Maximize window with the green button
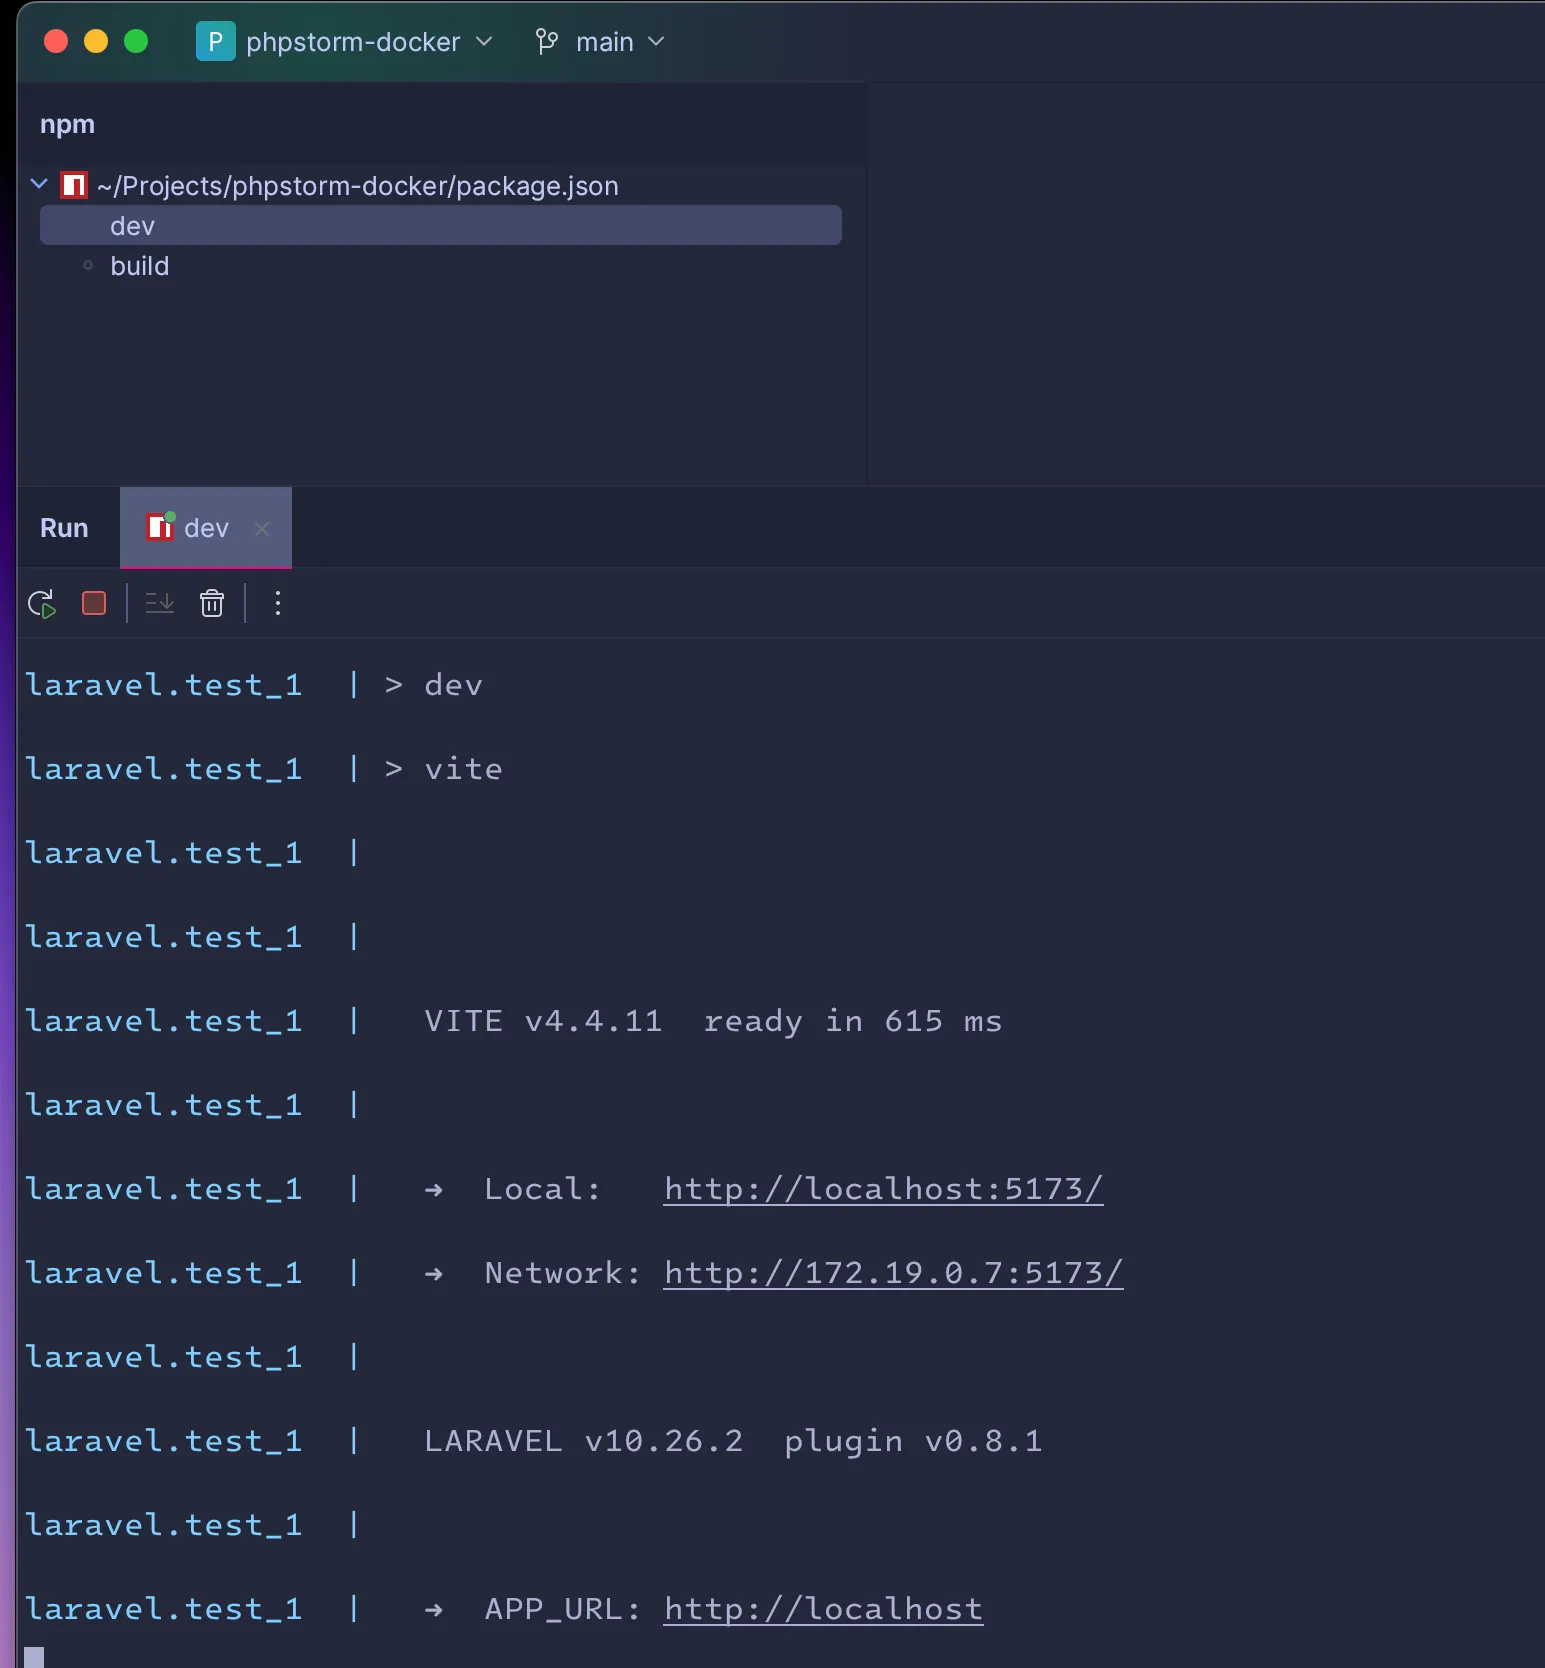Screen dimensions: 1545x1668 [136, 41]
